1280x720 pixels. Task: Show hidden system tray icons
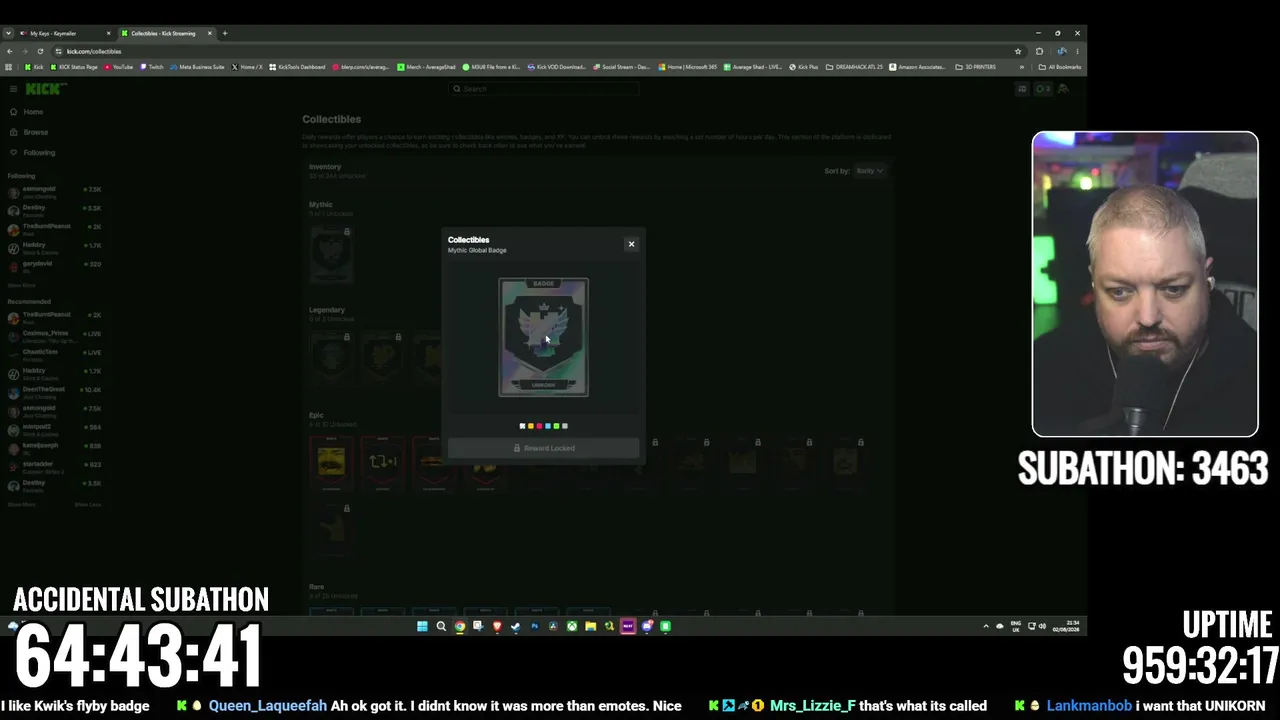pos(986,627)
